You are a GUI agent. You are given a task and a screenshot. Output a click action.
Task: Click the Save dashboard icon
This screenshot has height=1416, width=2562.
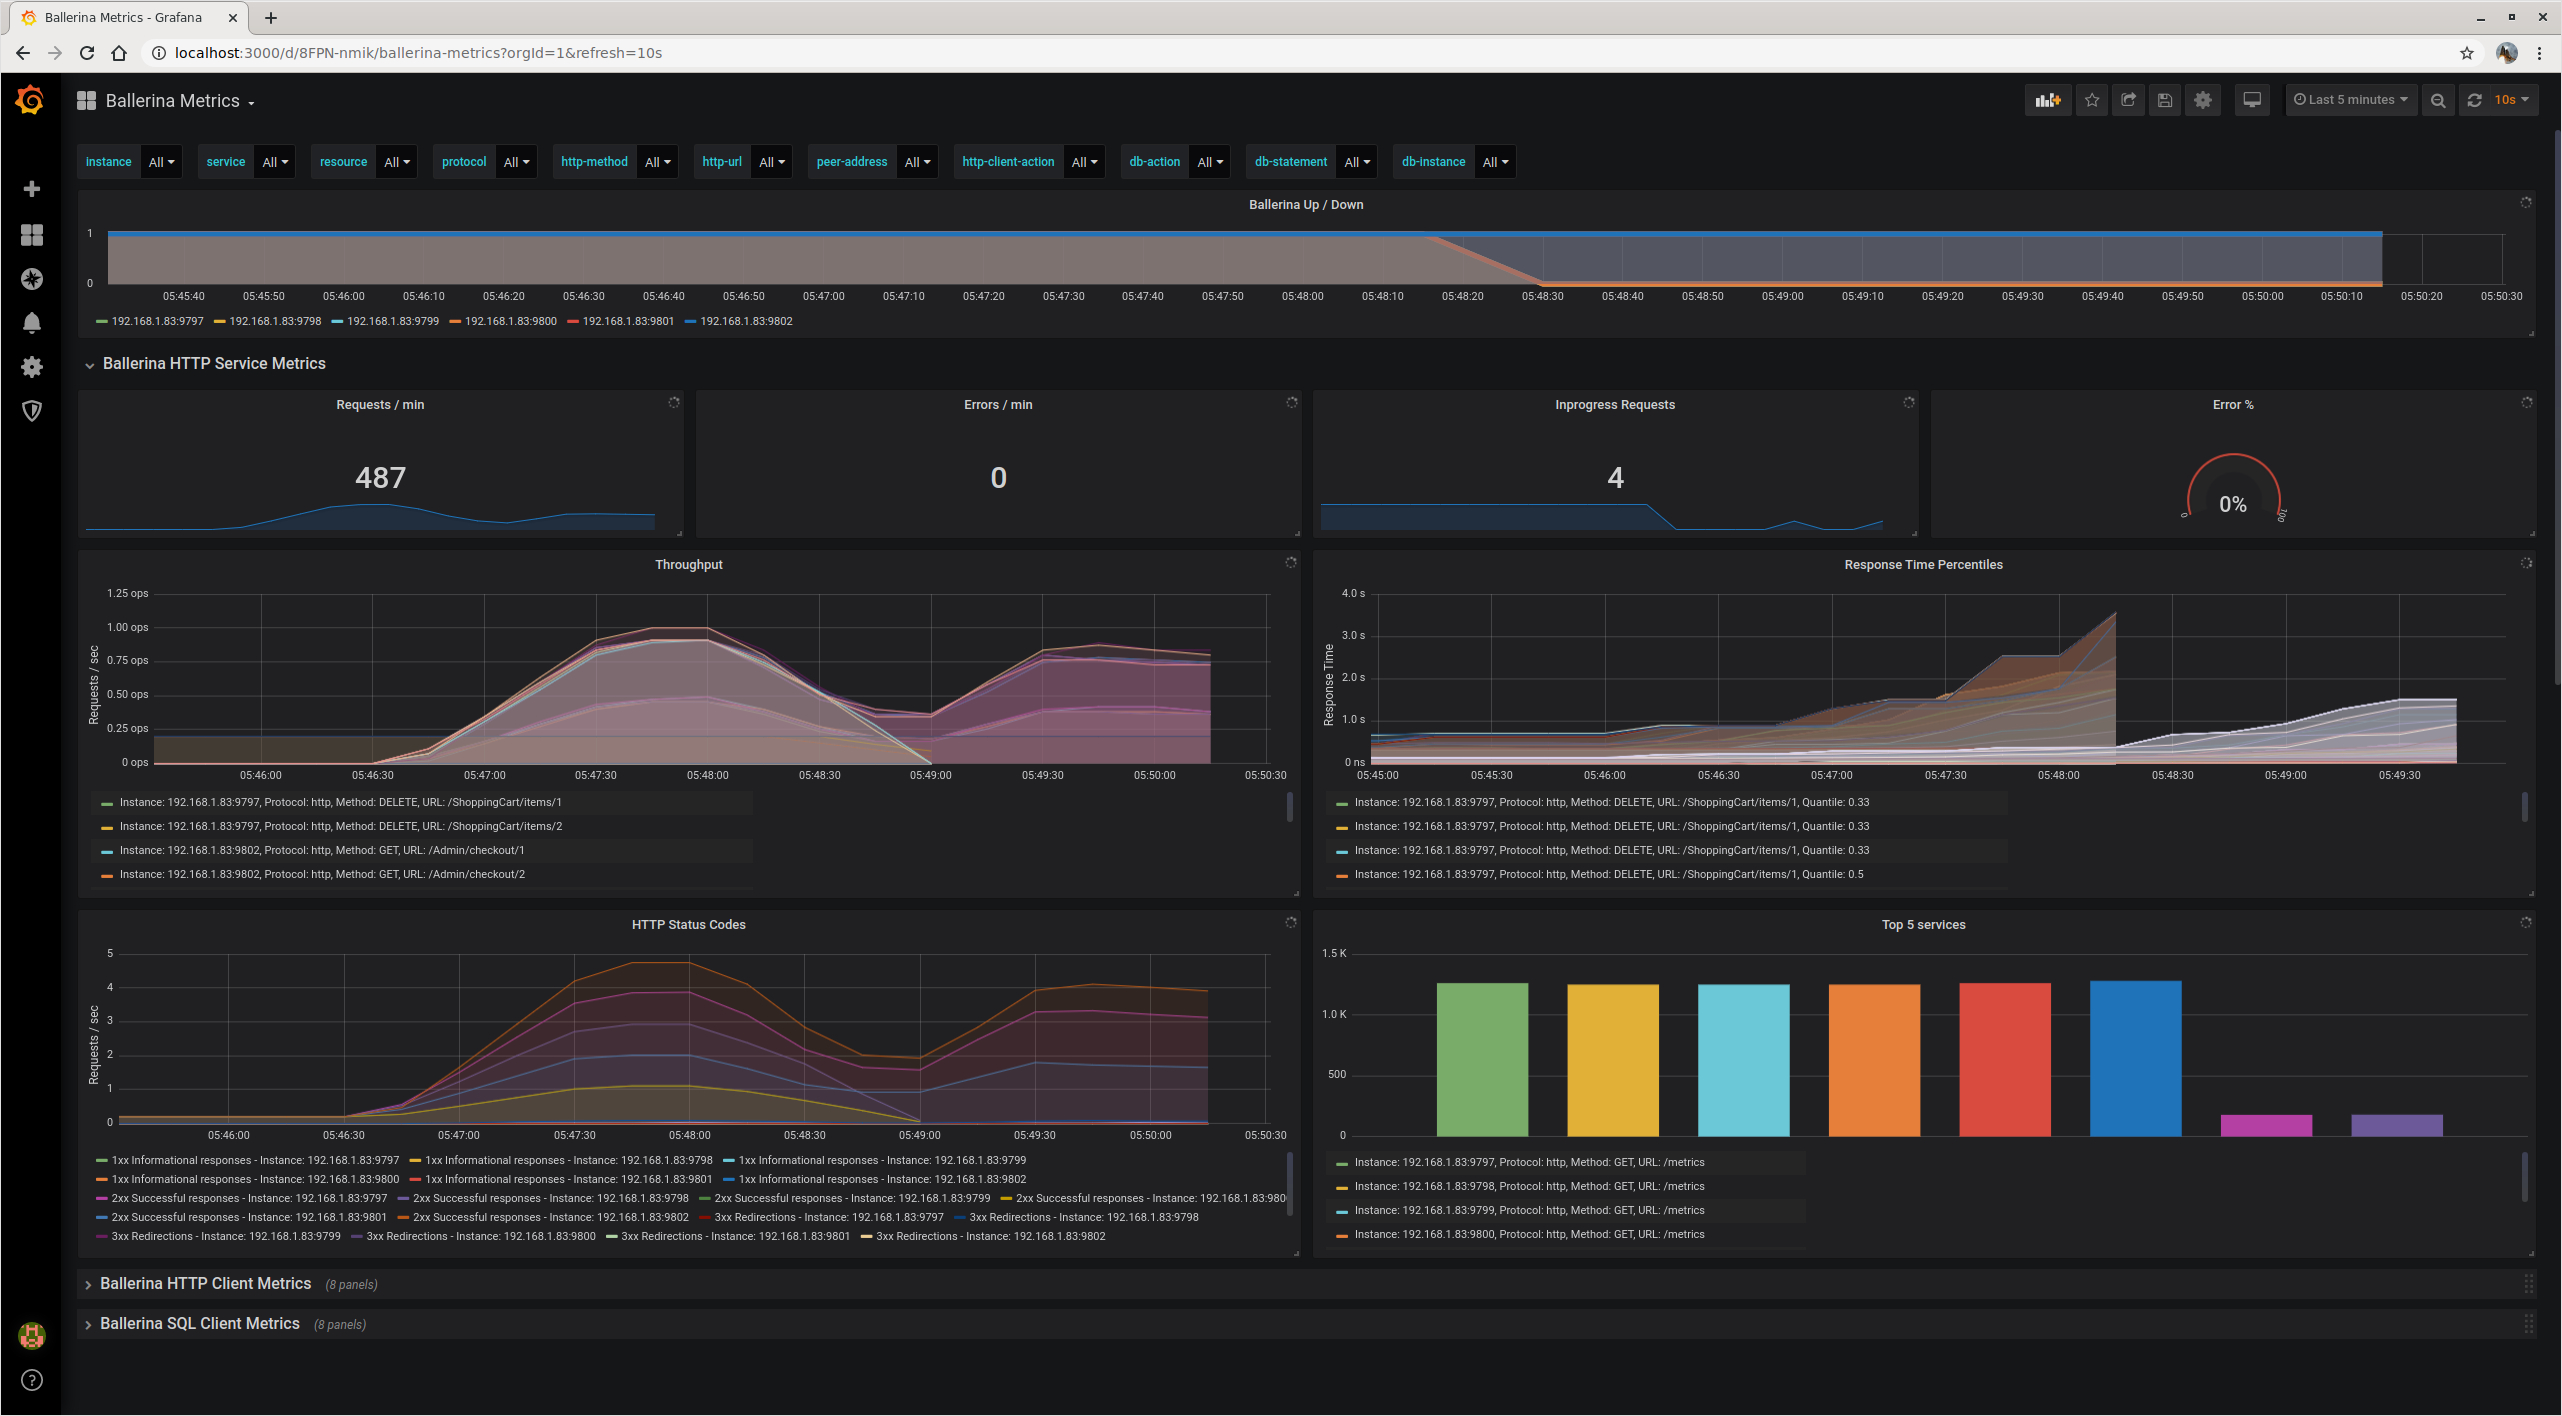2164,100
